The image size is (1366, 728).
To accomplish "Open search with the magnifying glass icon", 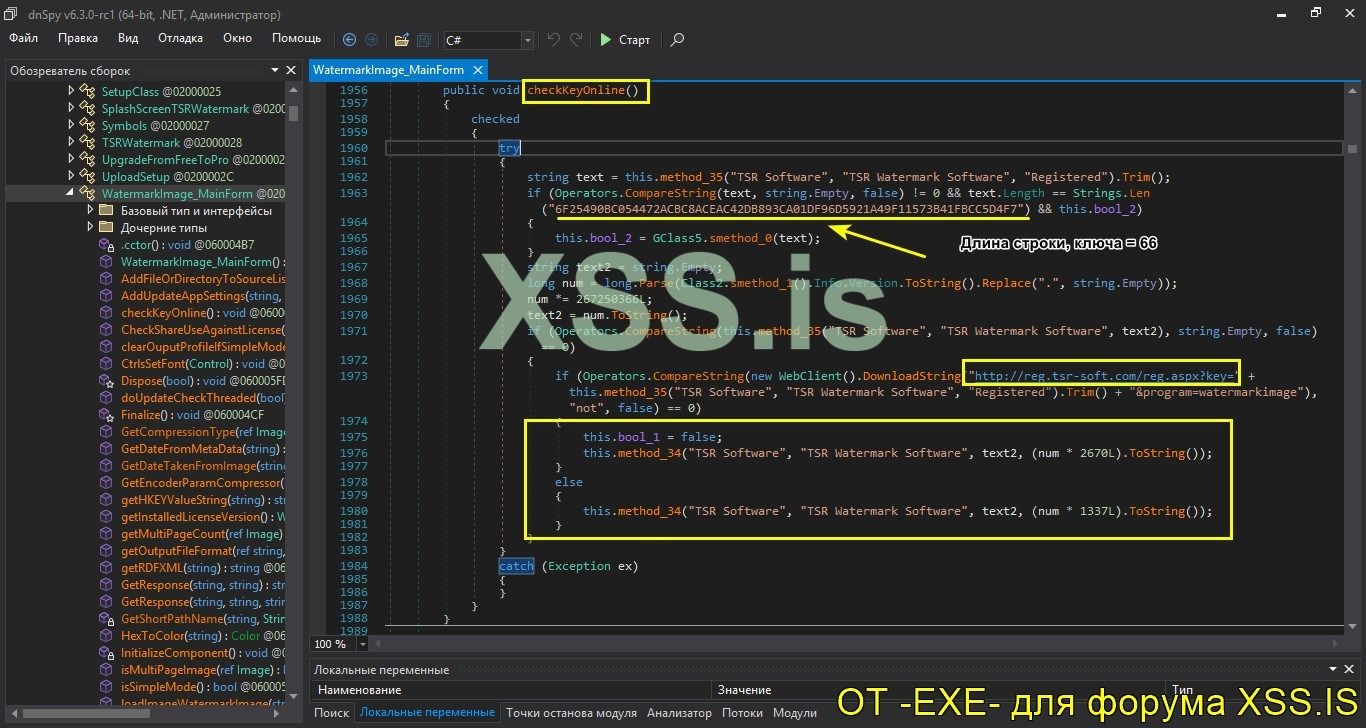I will point(677,40).
